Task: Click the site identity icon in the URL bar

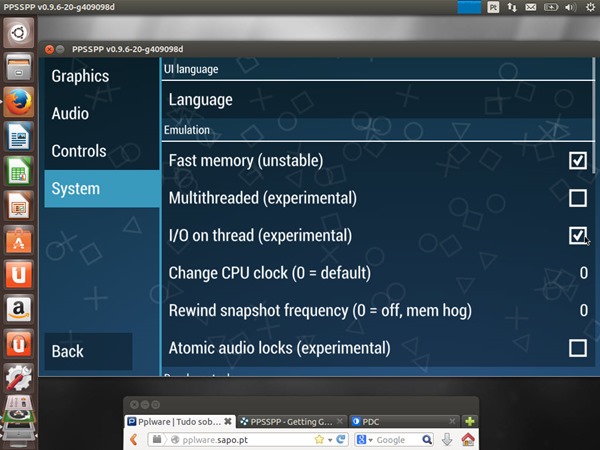Action: pyautogui.click(x=175, y=440)
